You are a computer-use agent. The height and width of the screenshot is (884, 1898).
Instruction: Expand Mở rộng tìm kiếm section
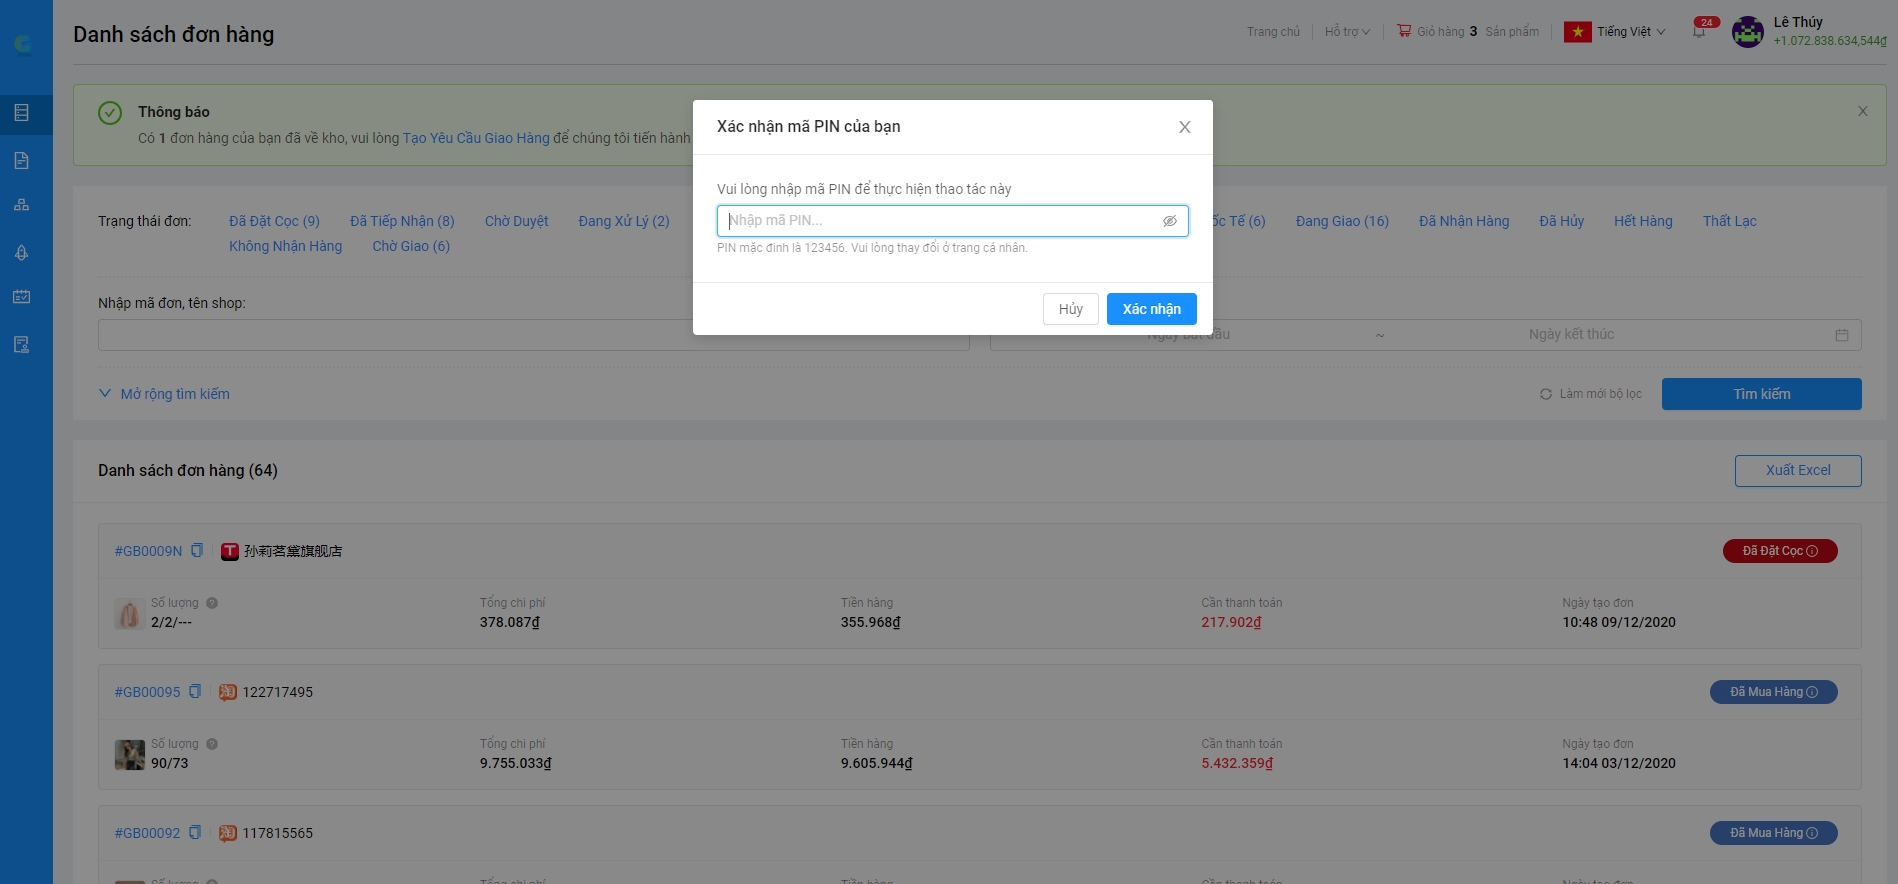point(165,394)
